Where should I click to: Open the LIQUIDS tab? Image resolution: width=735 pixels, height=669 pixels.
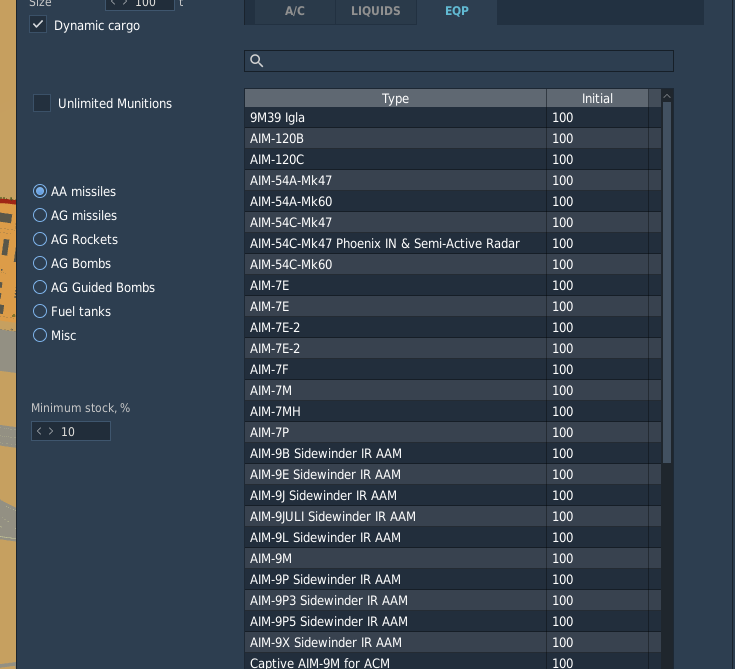tap(376, 11)
